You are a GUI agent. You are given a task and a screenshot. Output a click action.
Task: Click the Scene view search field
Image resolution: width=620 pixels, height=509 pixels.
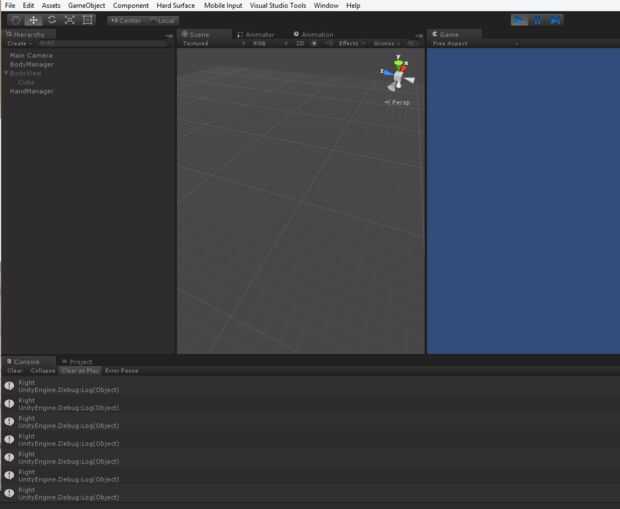(x=414, y=44)
